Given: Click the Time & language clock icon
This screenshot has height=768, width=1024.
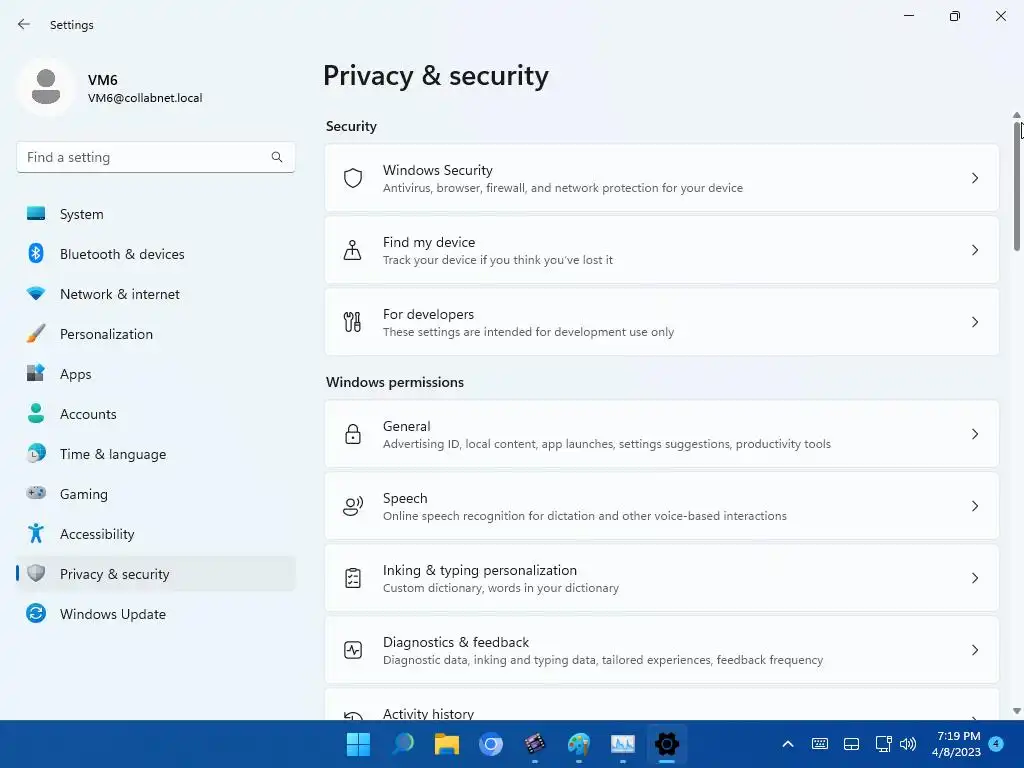Looking at the screenshot, I should [36, 453].
